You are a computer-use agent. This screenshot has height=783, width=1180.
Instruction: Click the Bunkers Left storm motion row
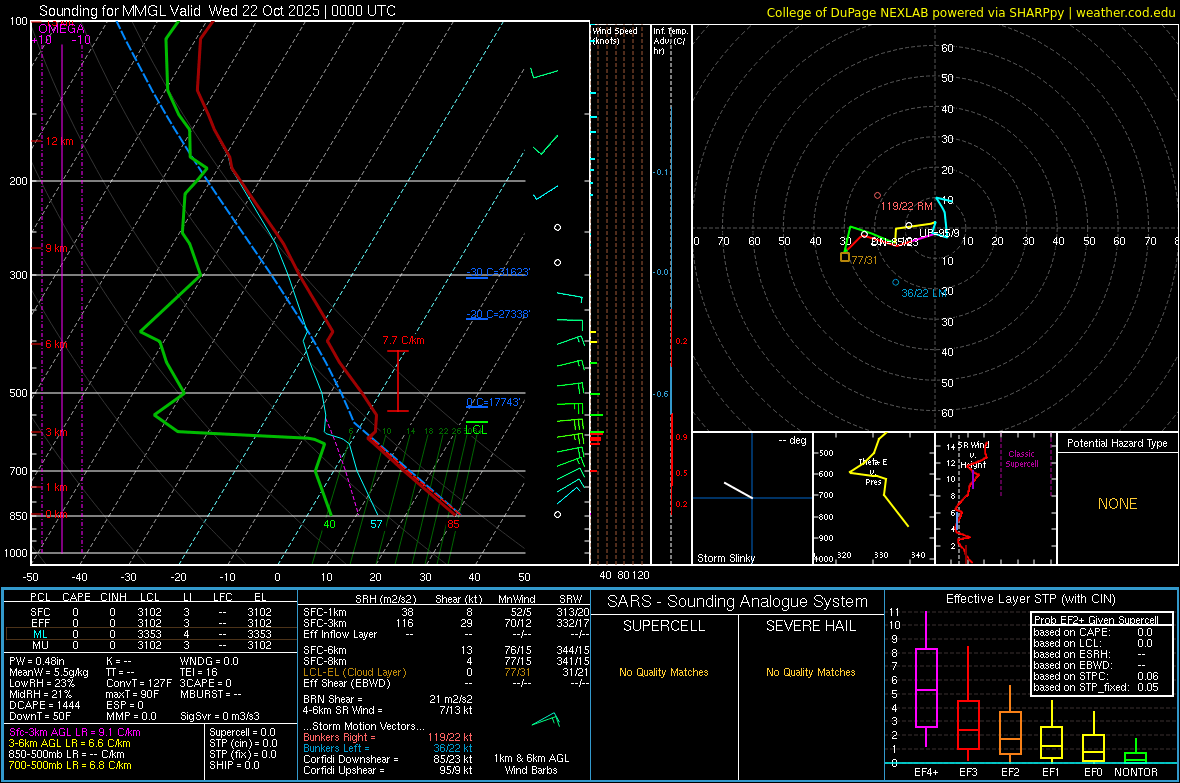[x=388, y=748]
